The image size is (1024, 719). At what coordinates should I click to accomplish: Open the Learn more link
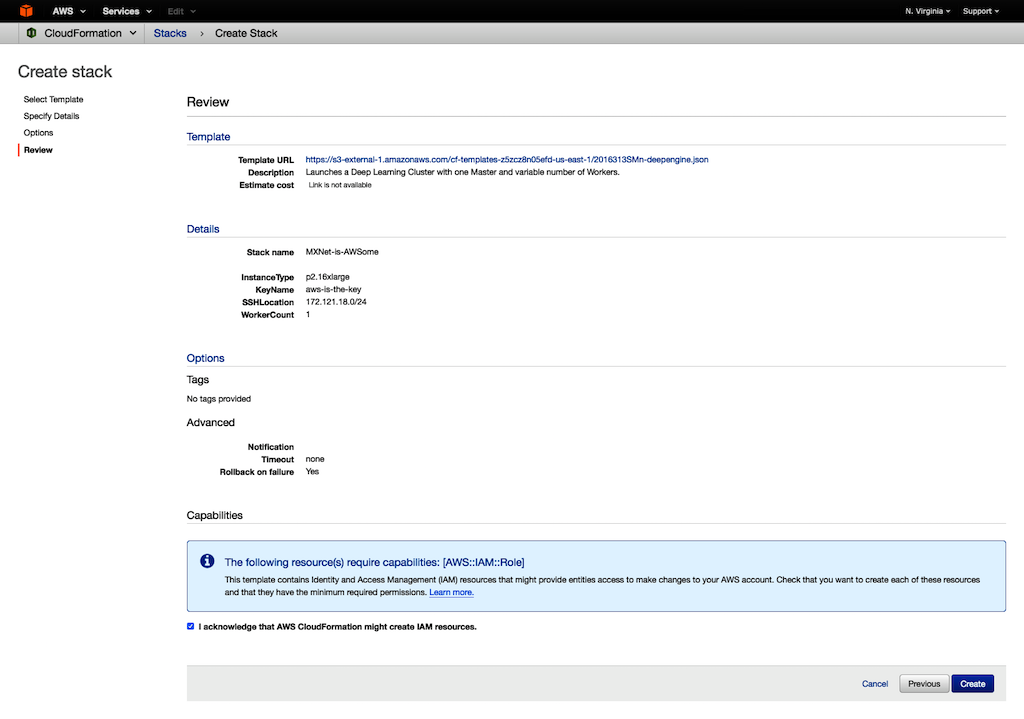click(451, 592)
